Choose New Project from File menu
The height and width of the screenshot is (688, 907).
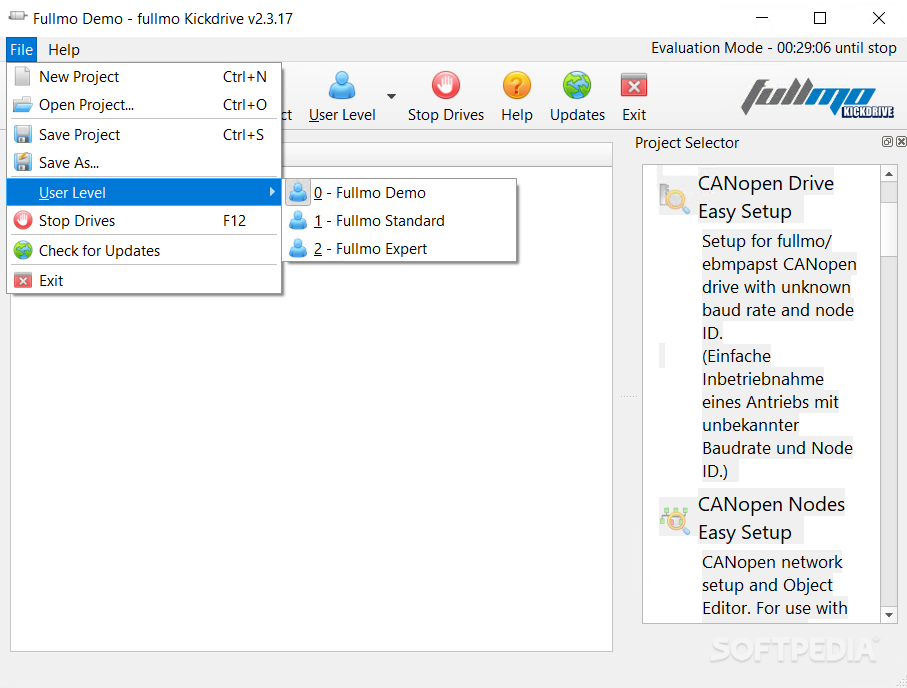point(143,76)
